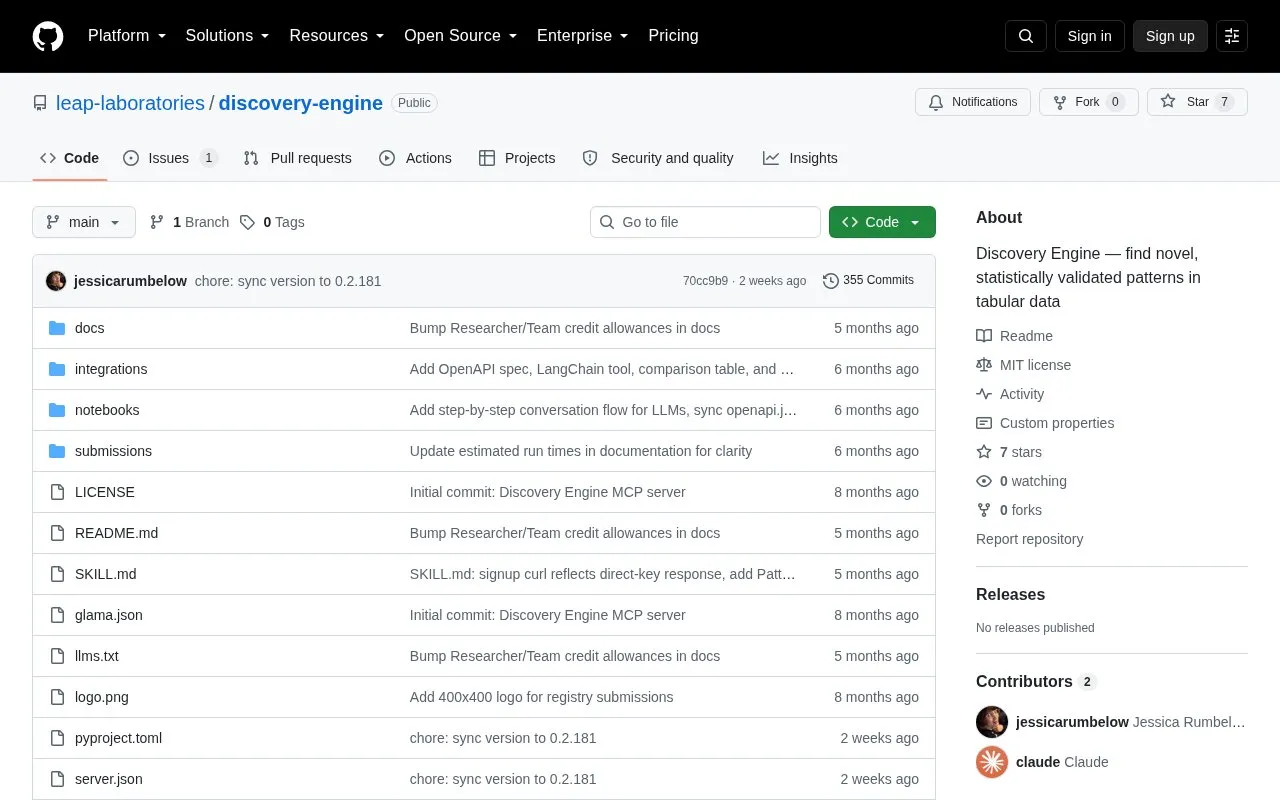Open the green Code dropdown
This screenshot has width=1280, height=800.
coord(882,222)
